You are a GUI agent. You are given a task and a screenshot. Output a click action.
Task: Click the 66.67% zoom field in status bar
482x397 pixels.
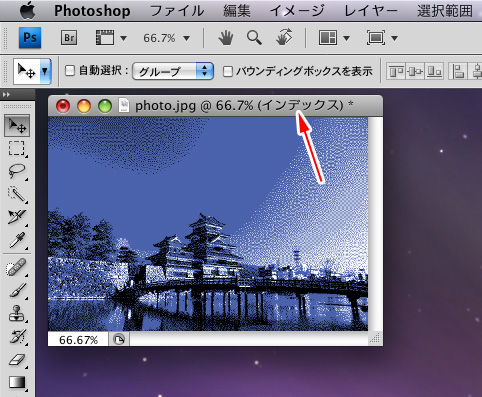coord(78,340)
